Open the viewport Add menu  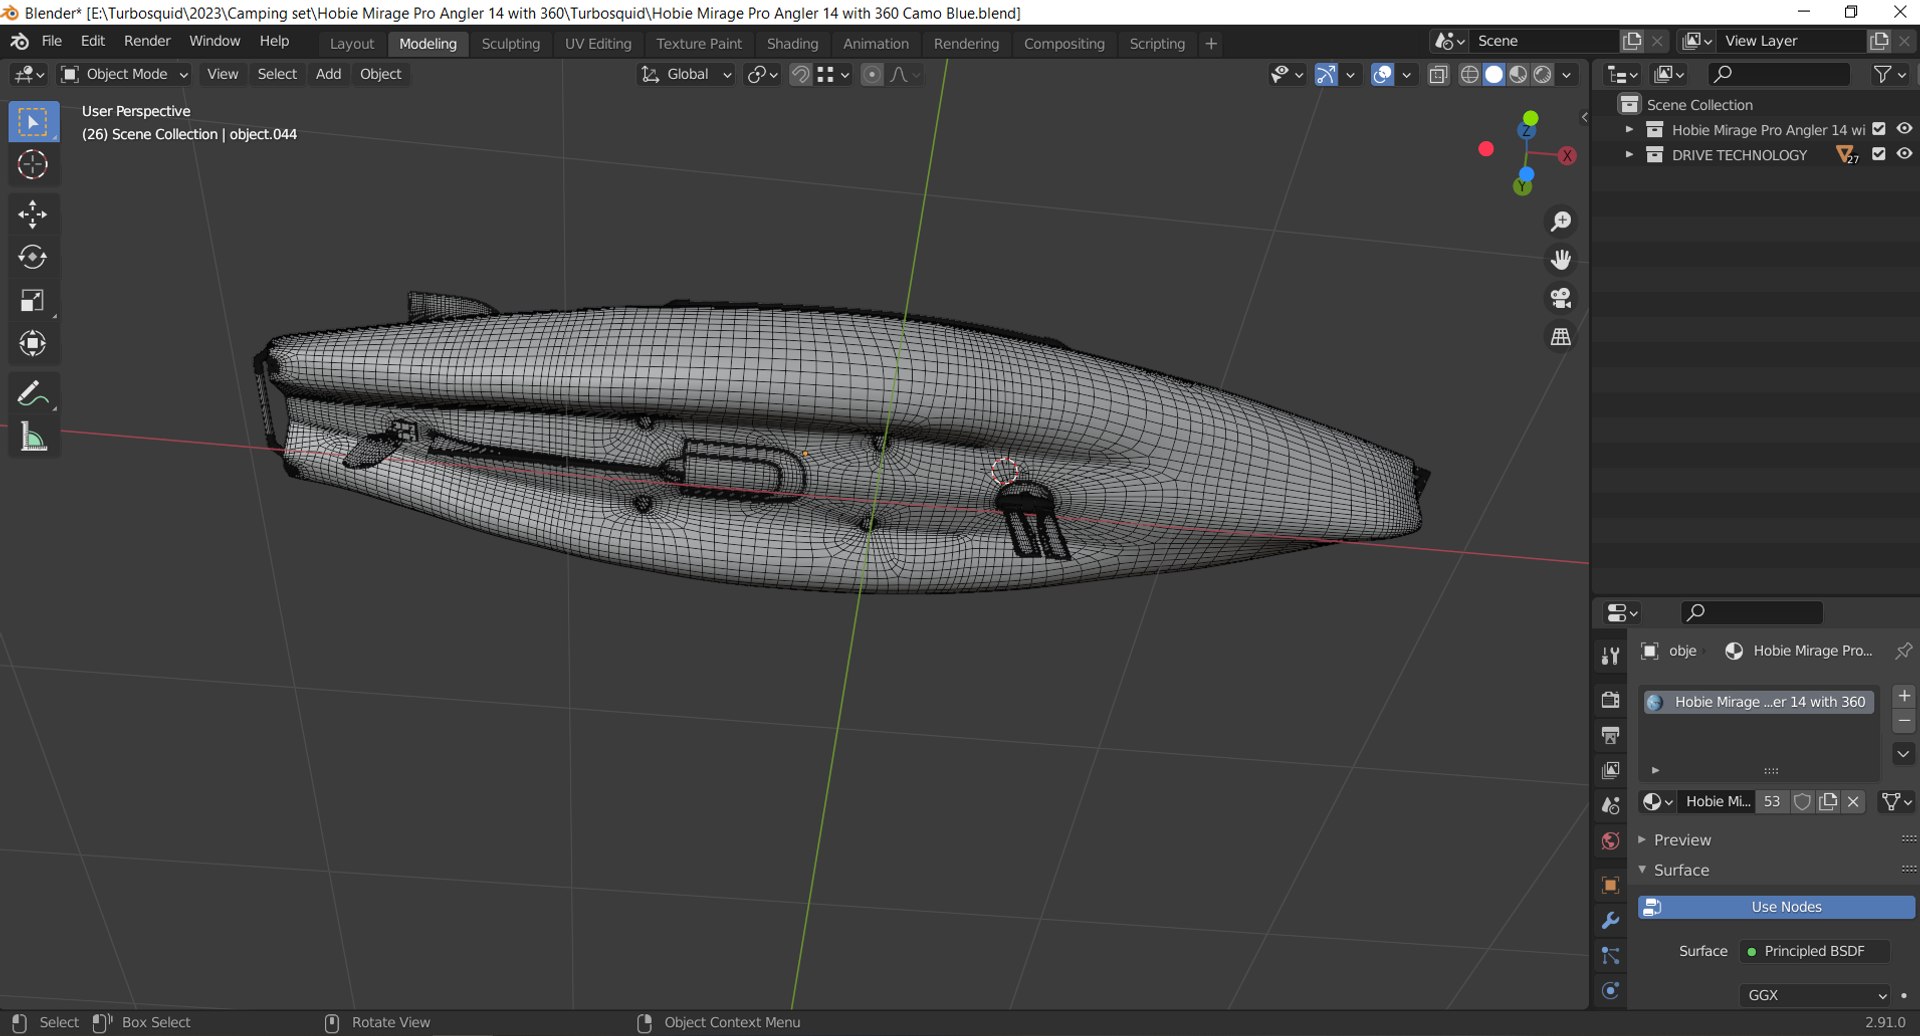pos(328,74)
